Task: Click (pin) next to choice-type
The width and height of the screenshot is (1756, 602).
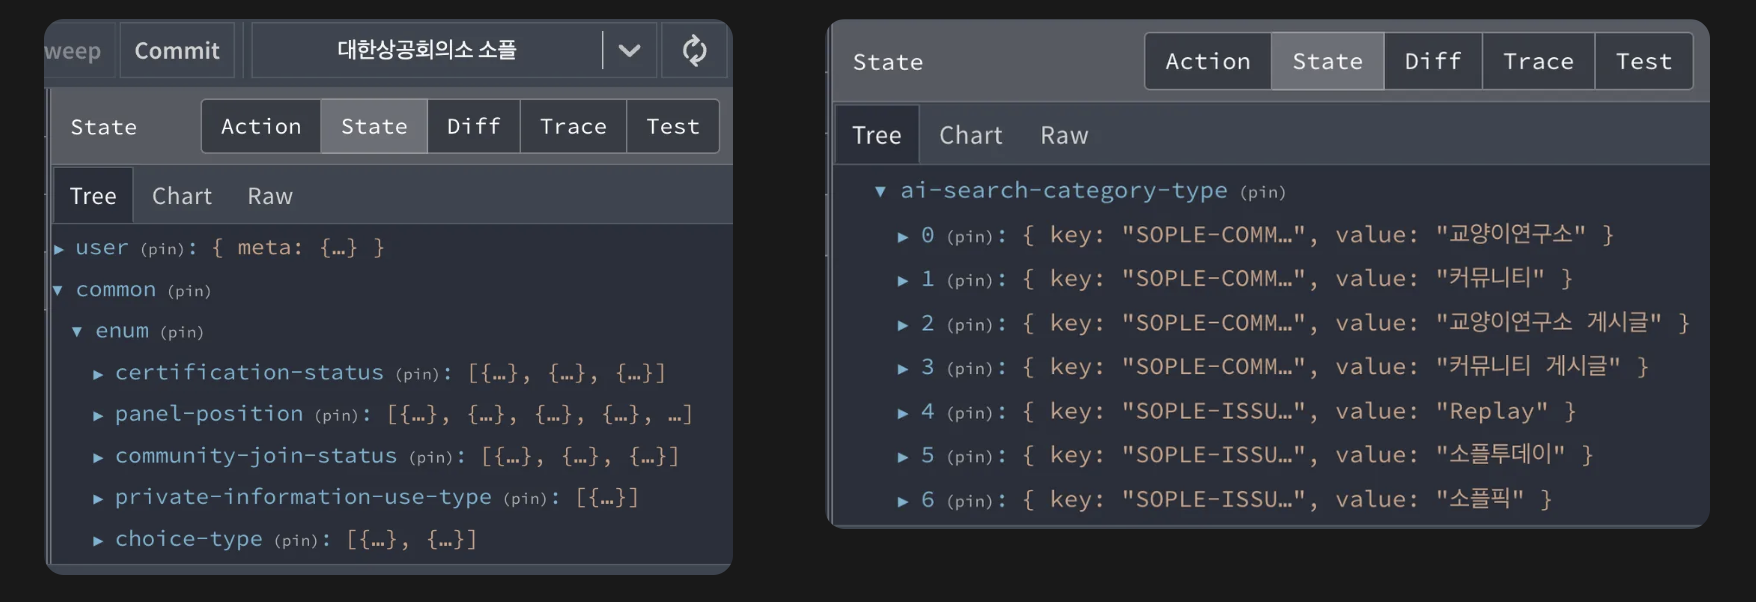Action: pyautogui.click(x=297, y=540)
